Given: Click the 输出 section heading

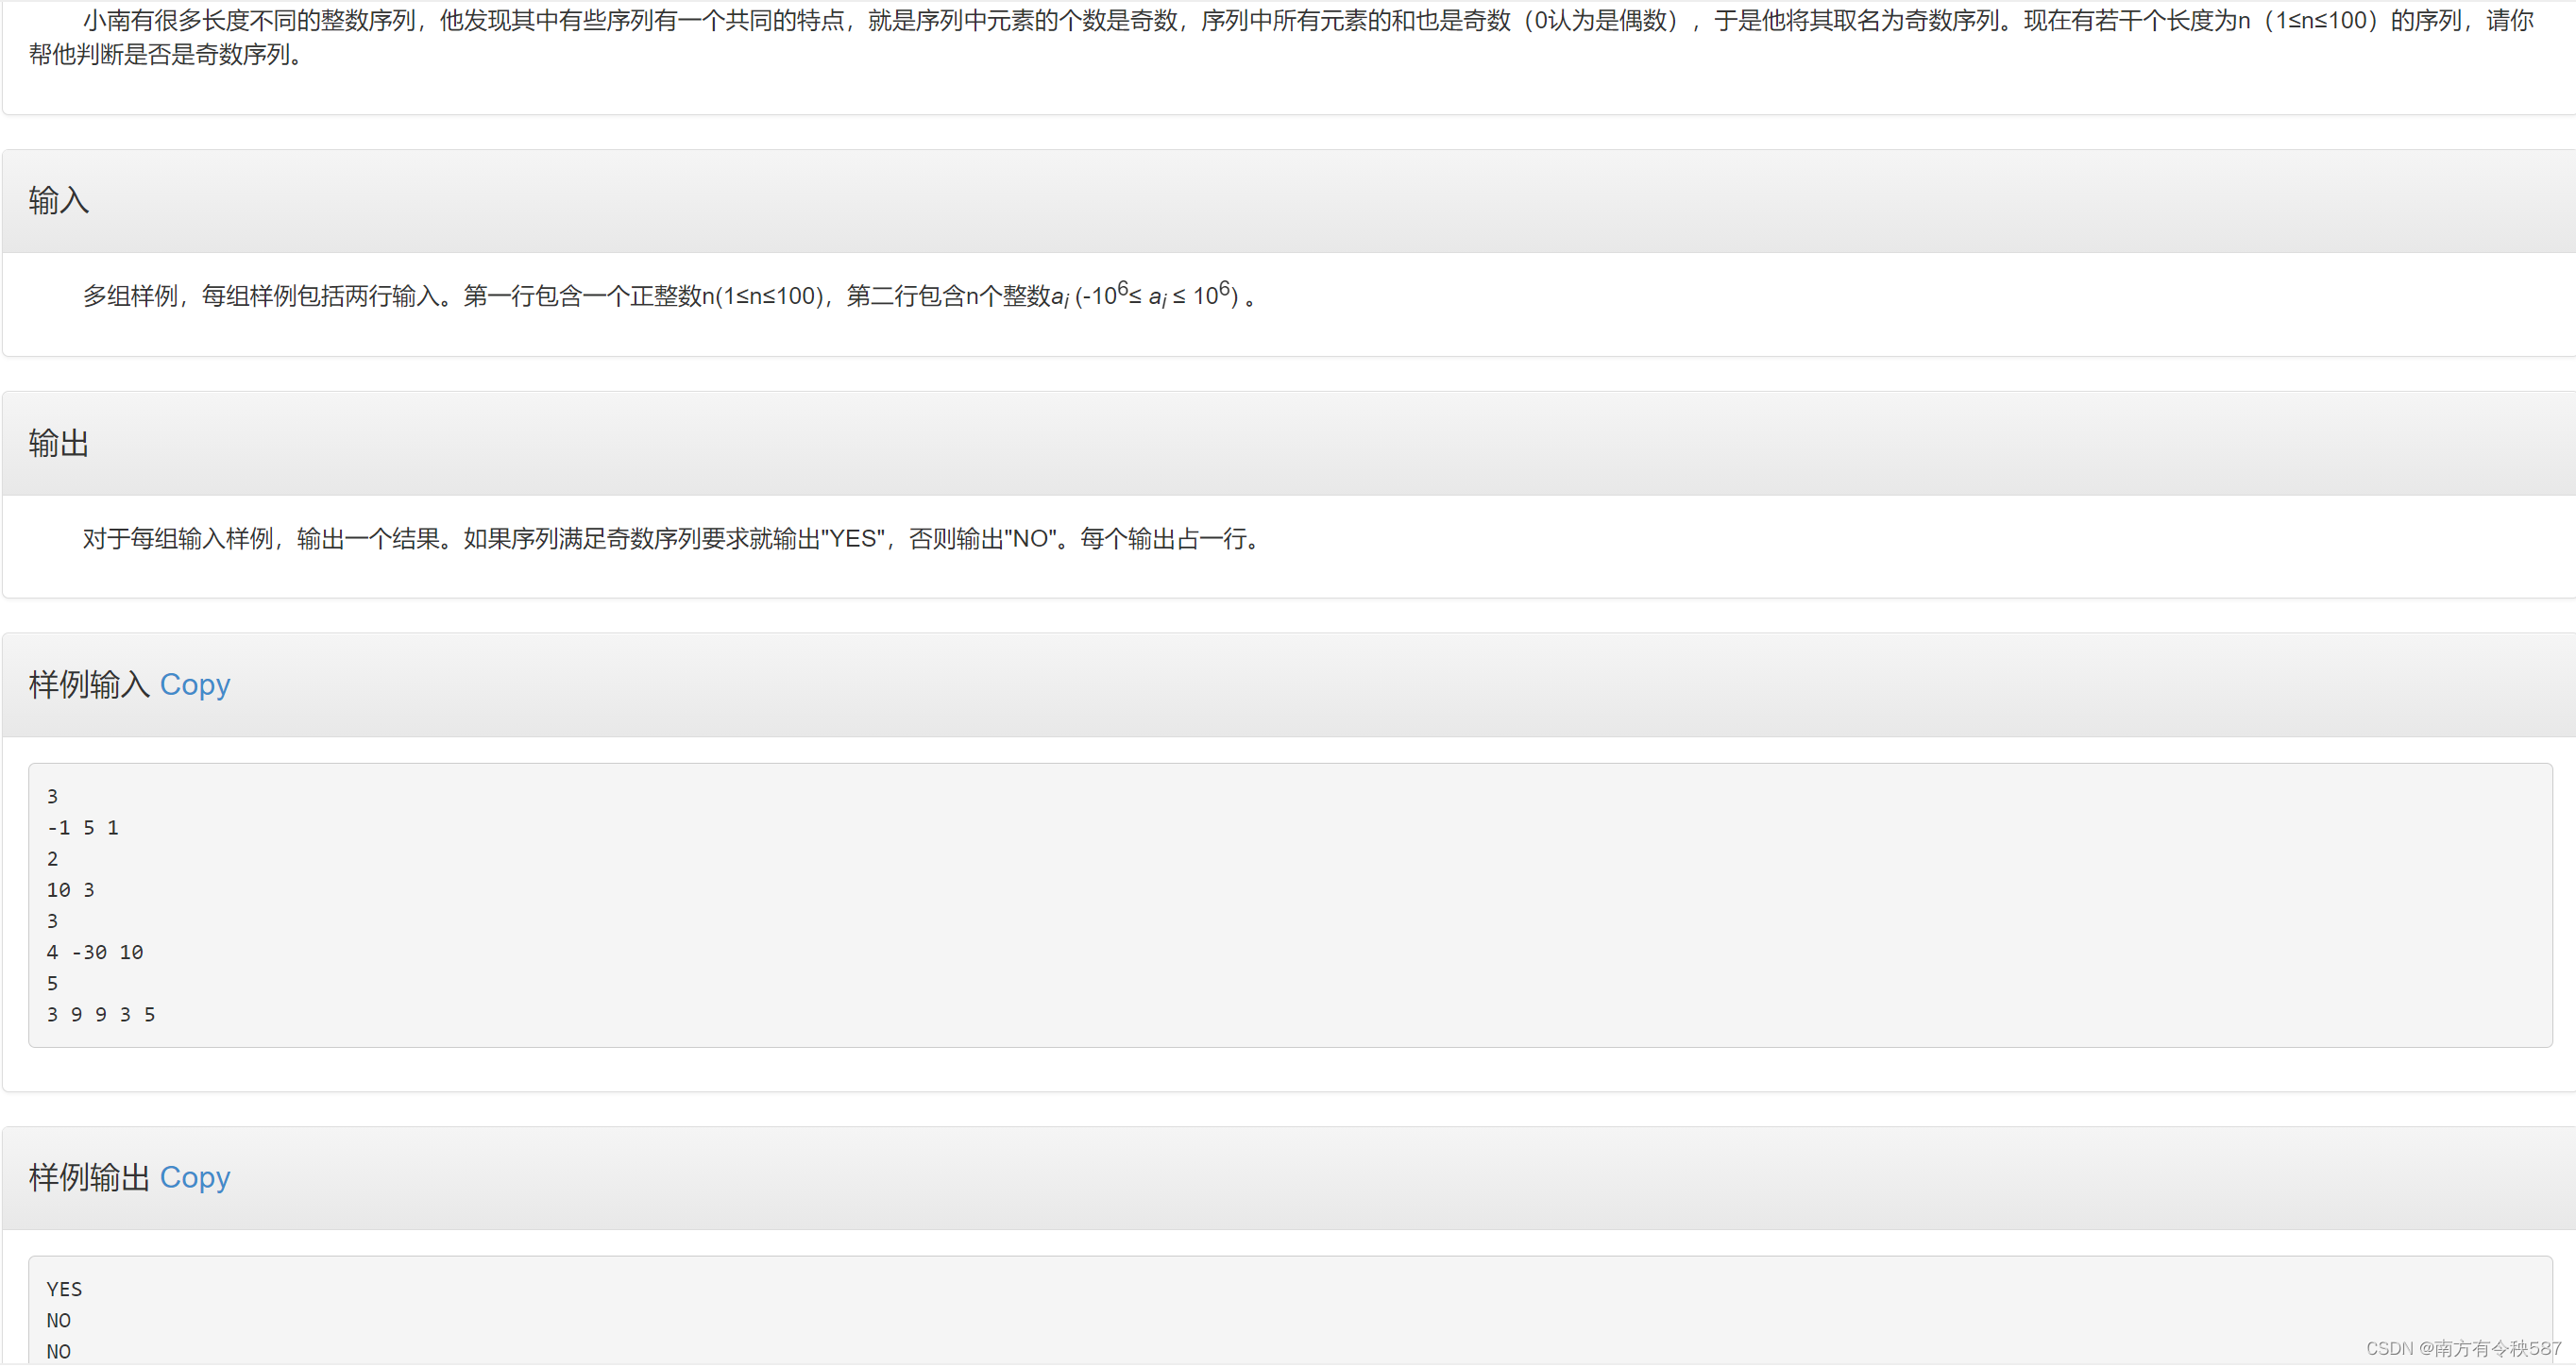Looking at the screenshot, I should (x=59, y=444).
